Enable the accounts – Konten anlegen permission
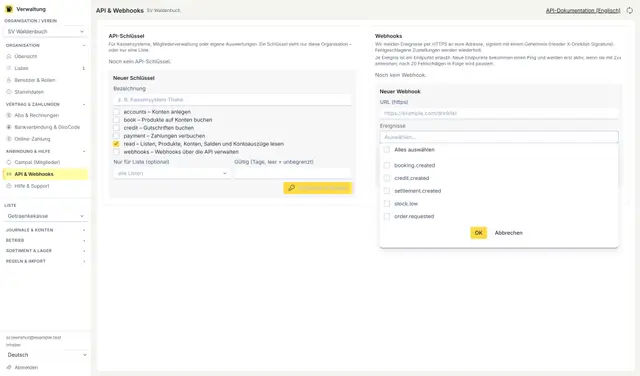The image size is (640, 376). coord(116,111)
